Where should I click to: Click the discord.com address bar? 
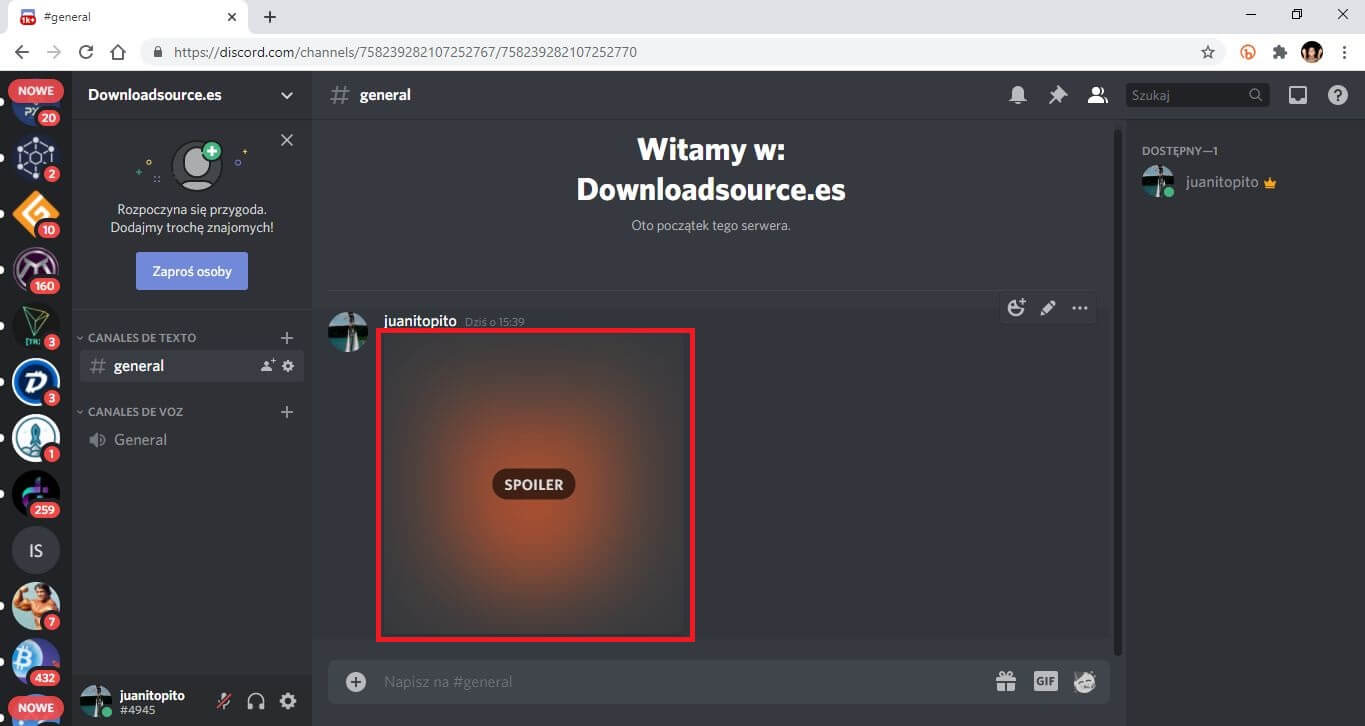[405, 52]
